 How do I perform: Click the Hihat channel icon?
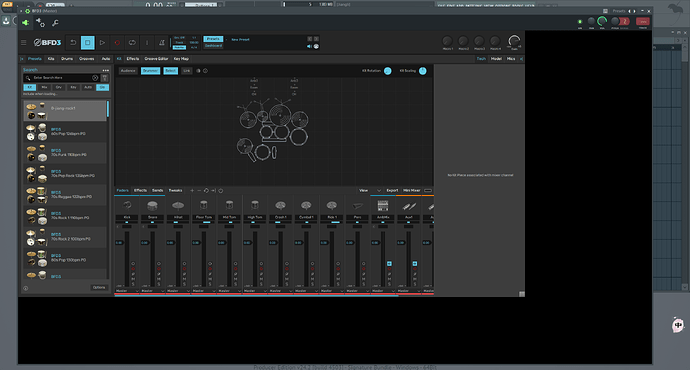[178, 205]
